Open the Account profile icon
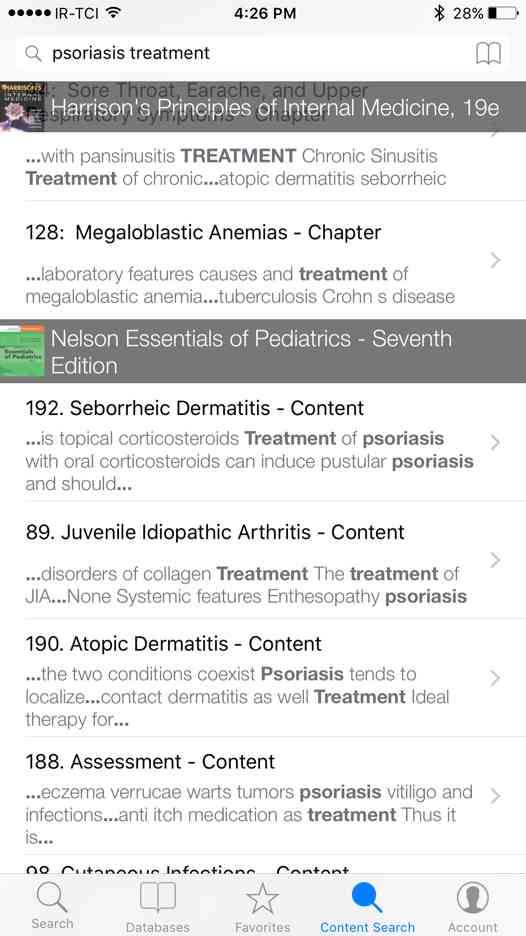 [472, 905]
